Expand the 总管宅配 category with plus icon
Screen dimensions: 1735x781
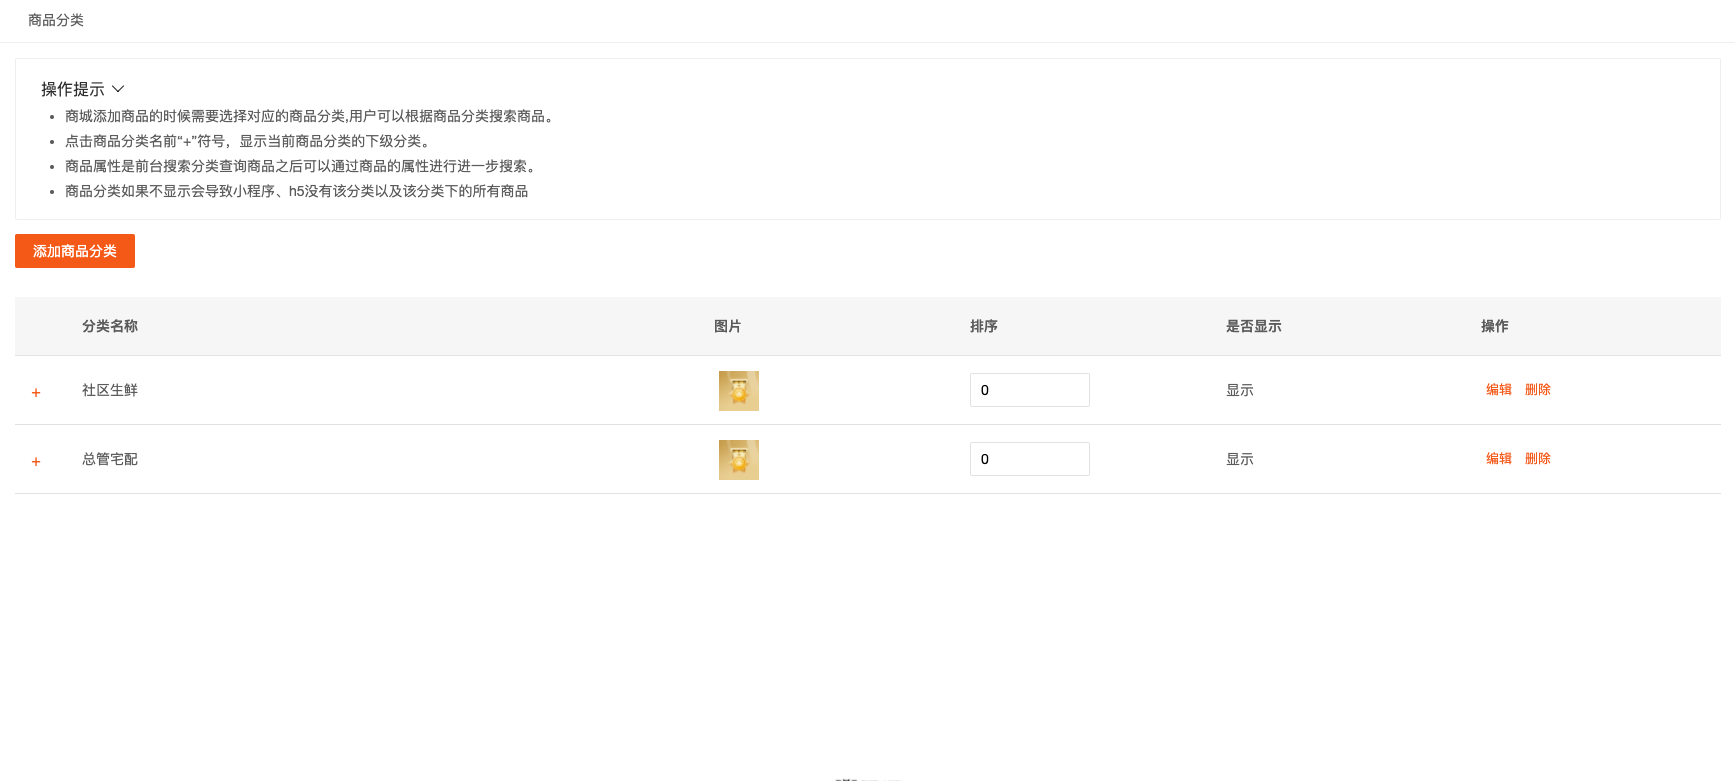36,462
